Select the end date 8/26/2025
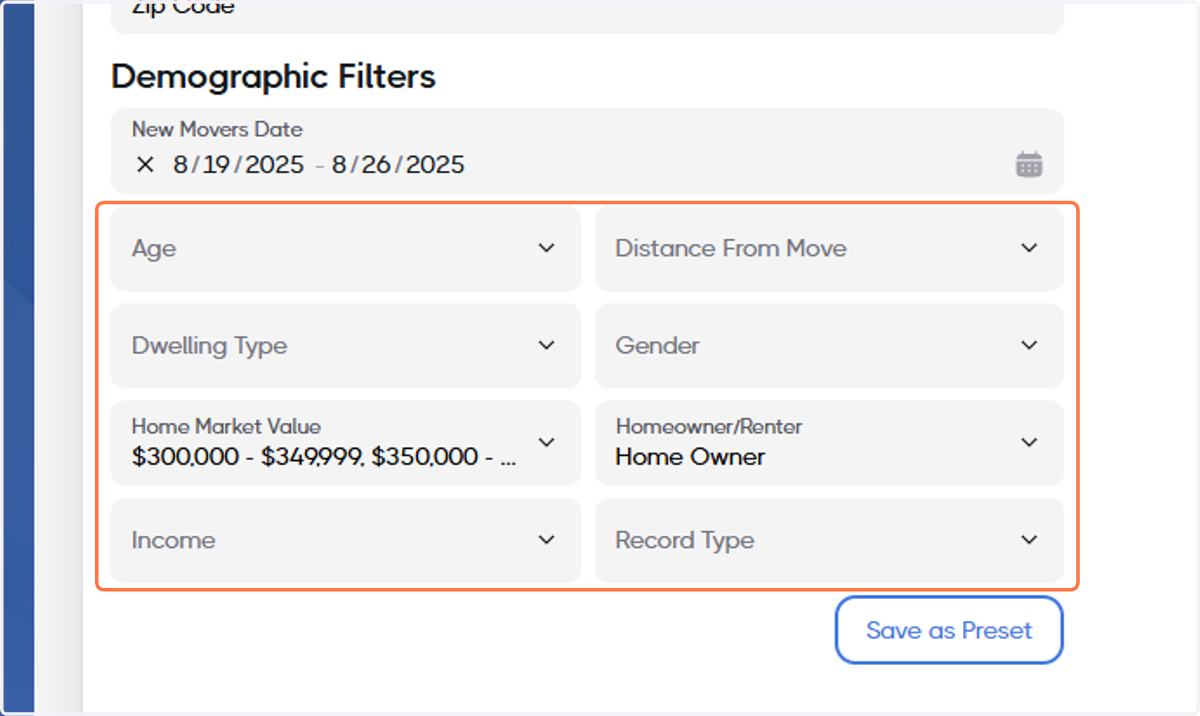This screenshot has width=1200, height=716. point(398,165)
